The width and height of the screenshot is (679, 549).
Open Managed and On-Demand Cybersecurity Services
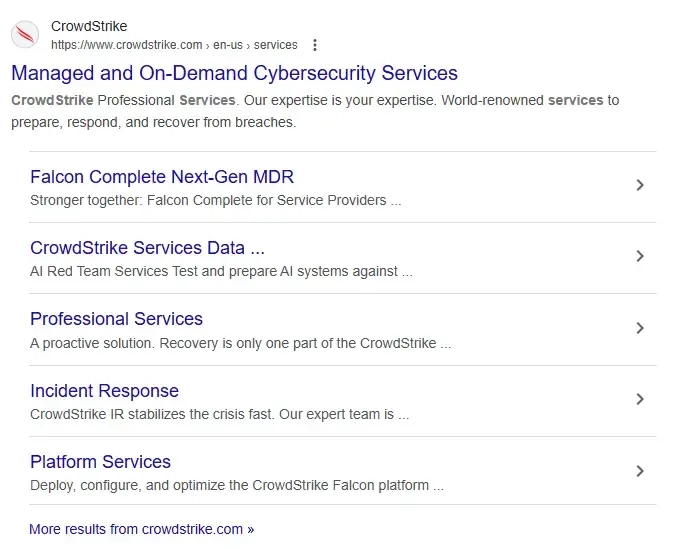234,73
